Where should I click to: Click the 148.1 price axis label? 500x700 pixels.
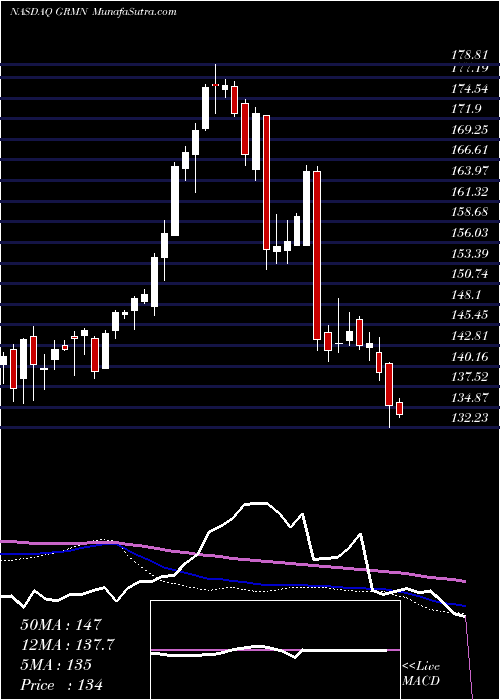click(x=465, y=295)
